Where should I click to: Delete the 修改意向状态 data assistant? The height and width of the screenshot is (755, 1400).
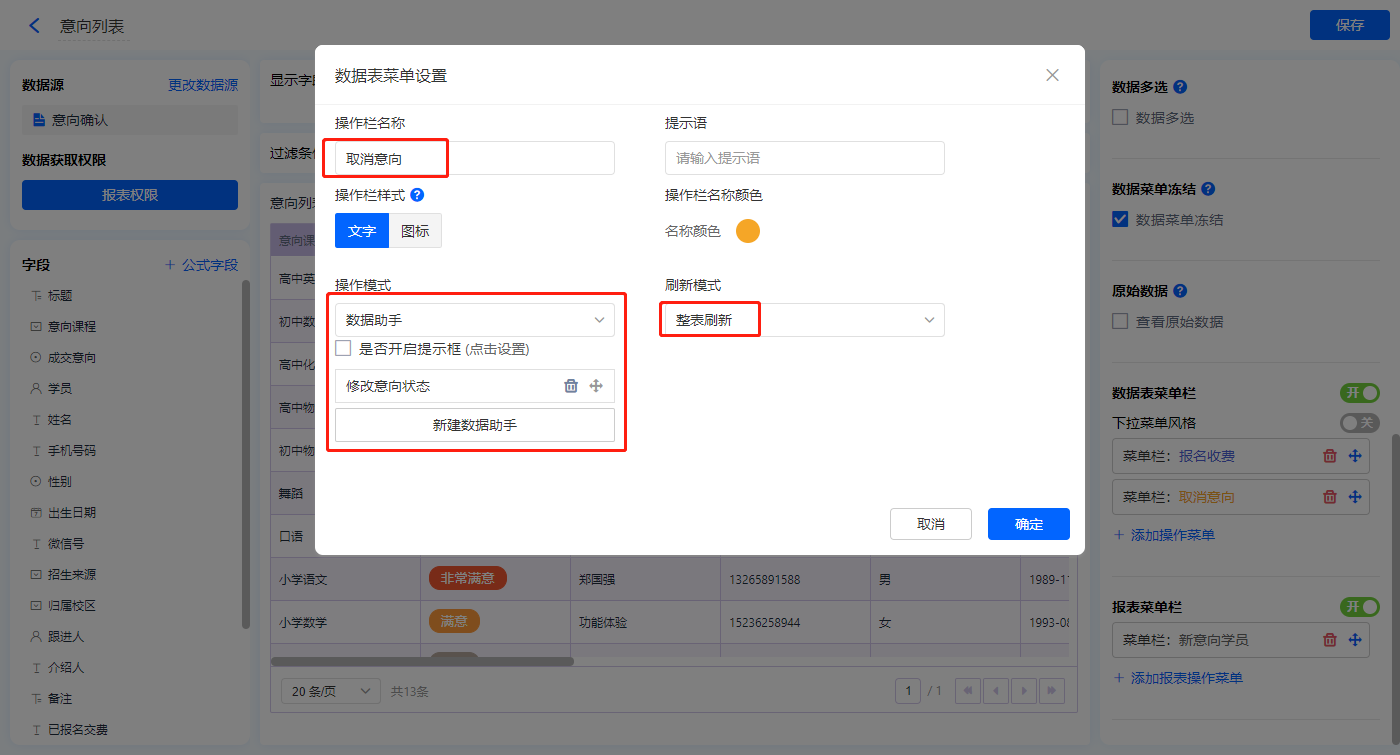571,386
